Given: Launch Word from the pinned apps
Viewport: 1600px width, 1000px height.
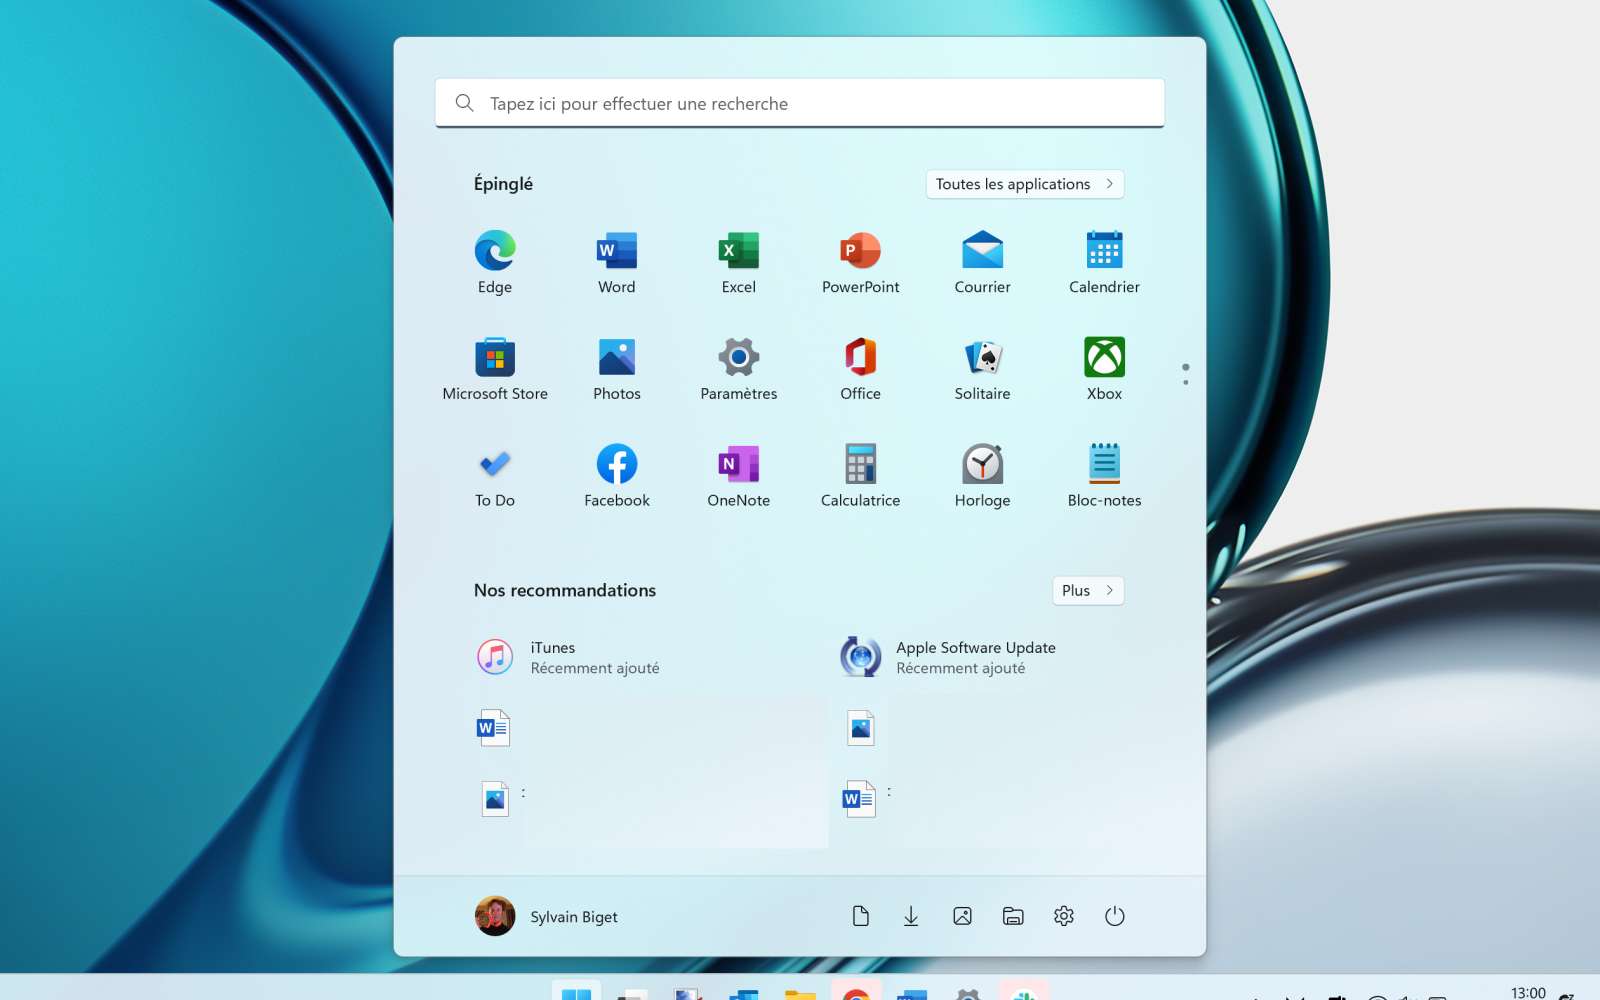Looking at the screenshot, I should 617,263.
